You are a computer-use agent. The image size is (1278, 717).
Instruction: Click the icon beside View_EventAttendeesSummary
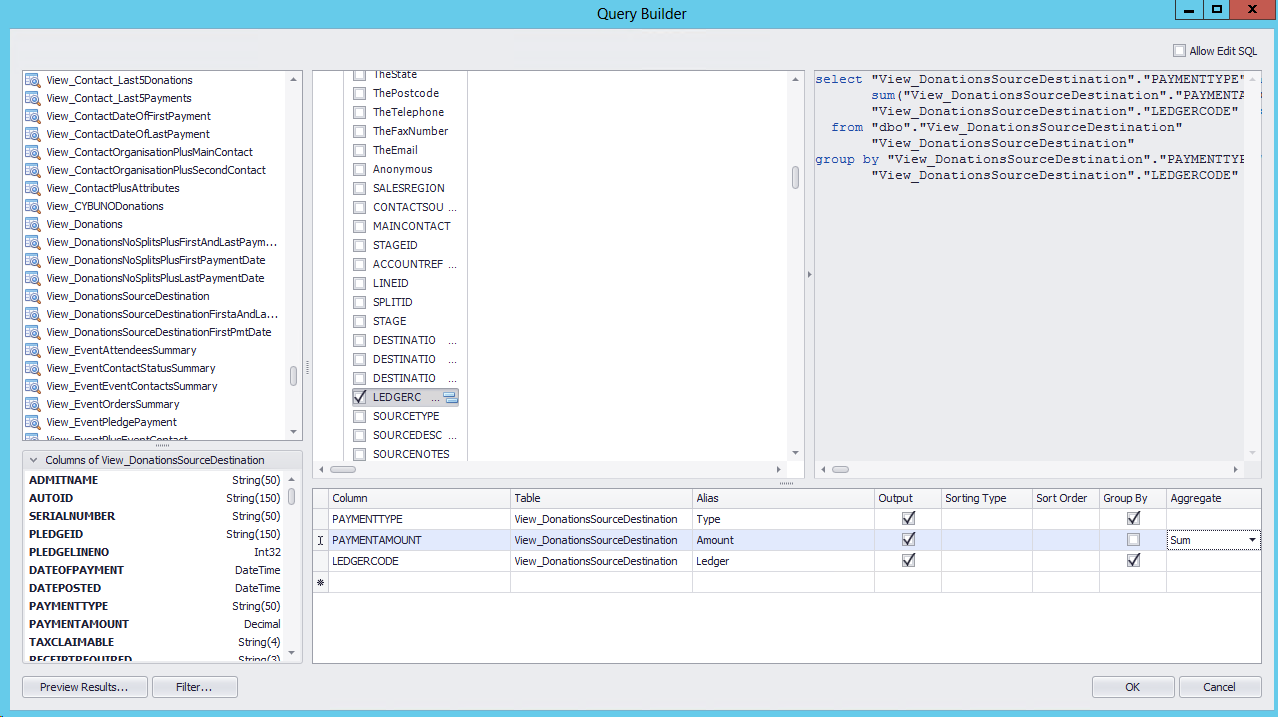tap(32, 350)
